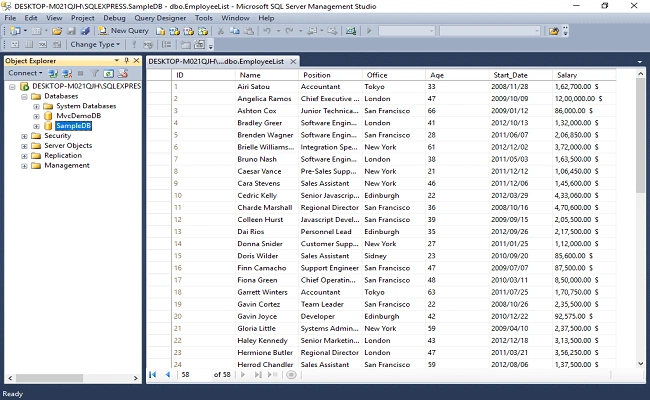Click the Start_Date column header

(x=520, y=75)
